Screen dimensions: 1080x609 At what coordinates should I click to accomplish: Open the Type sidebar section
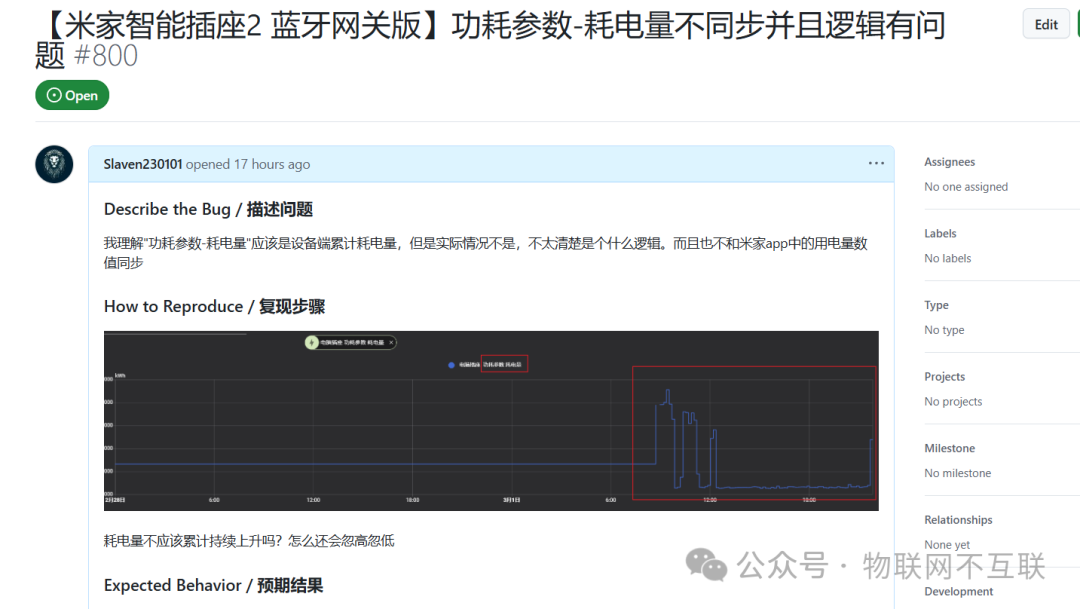(936, 305)
